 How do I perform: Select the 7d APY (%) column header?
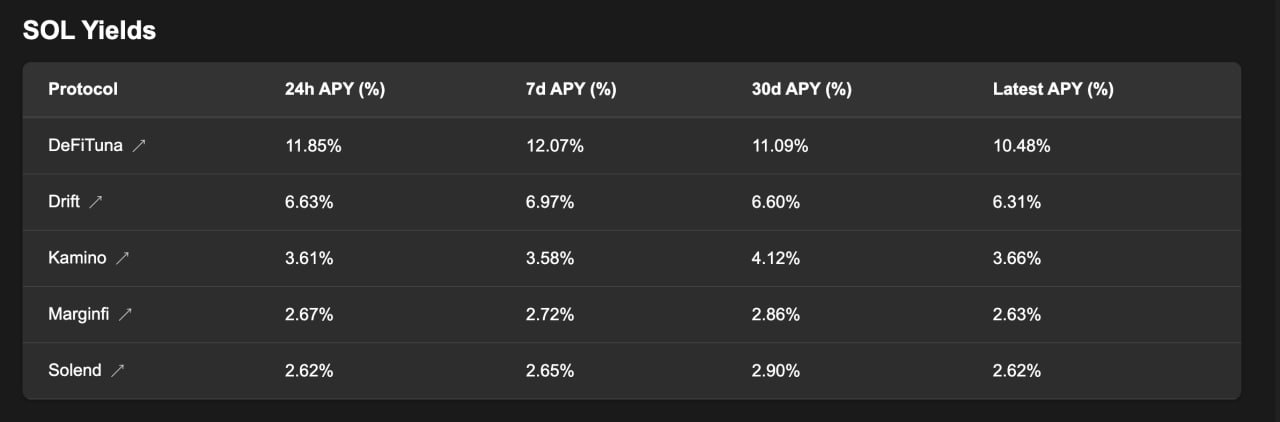(x=571, y=89)
